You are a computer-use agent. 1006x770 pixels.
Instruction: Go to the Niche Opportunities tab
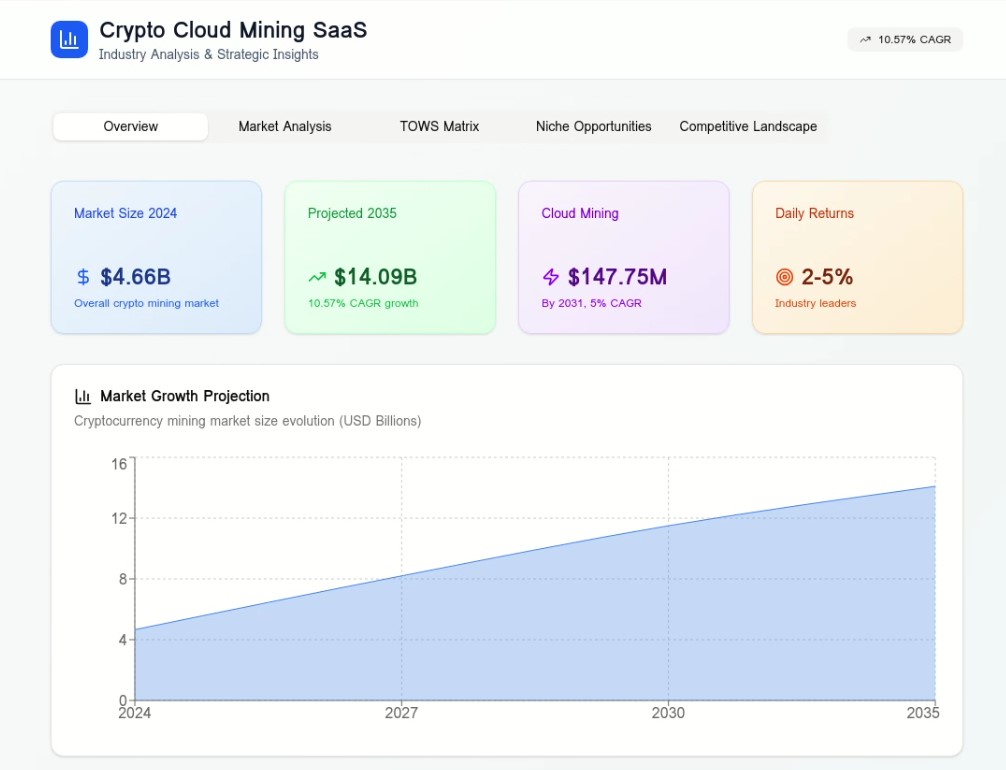pyautogui.click(x=593, y=127)
